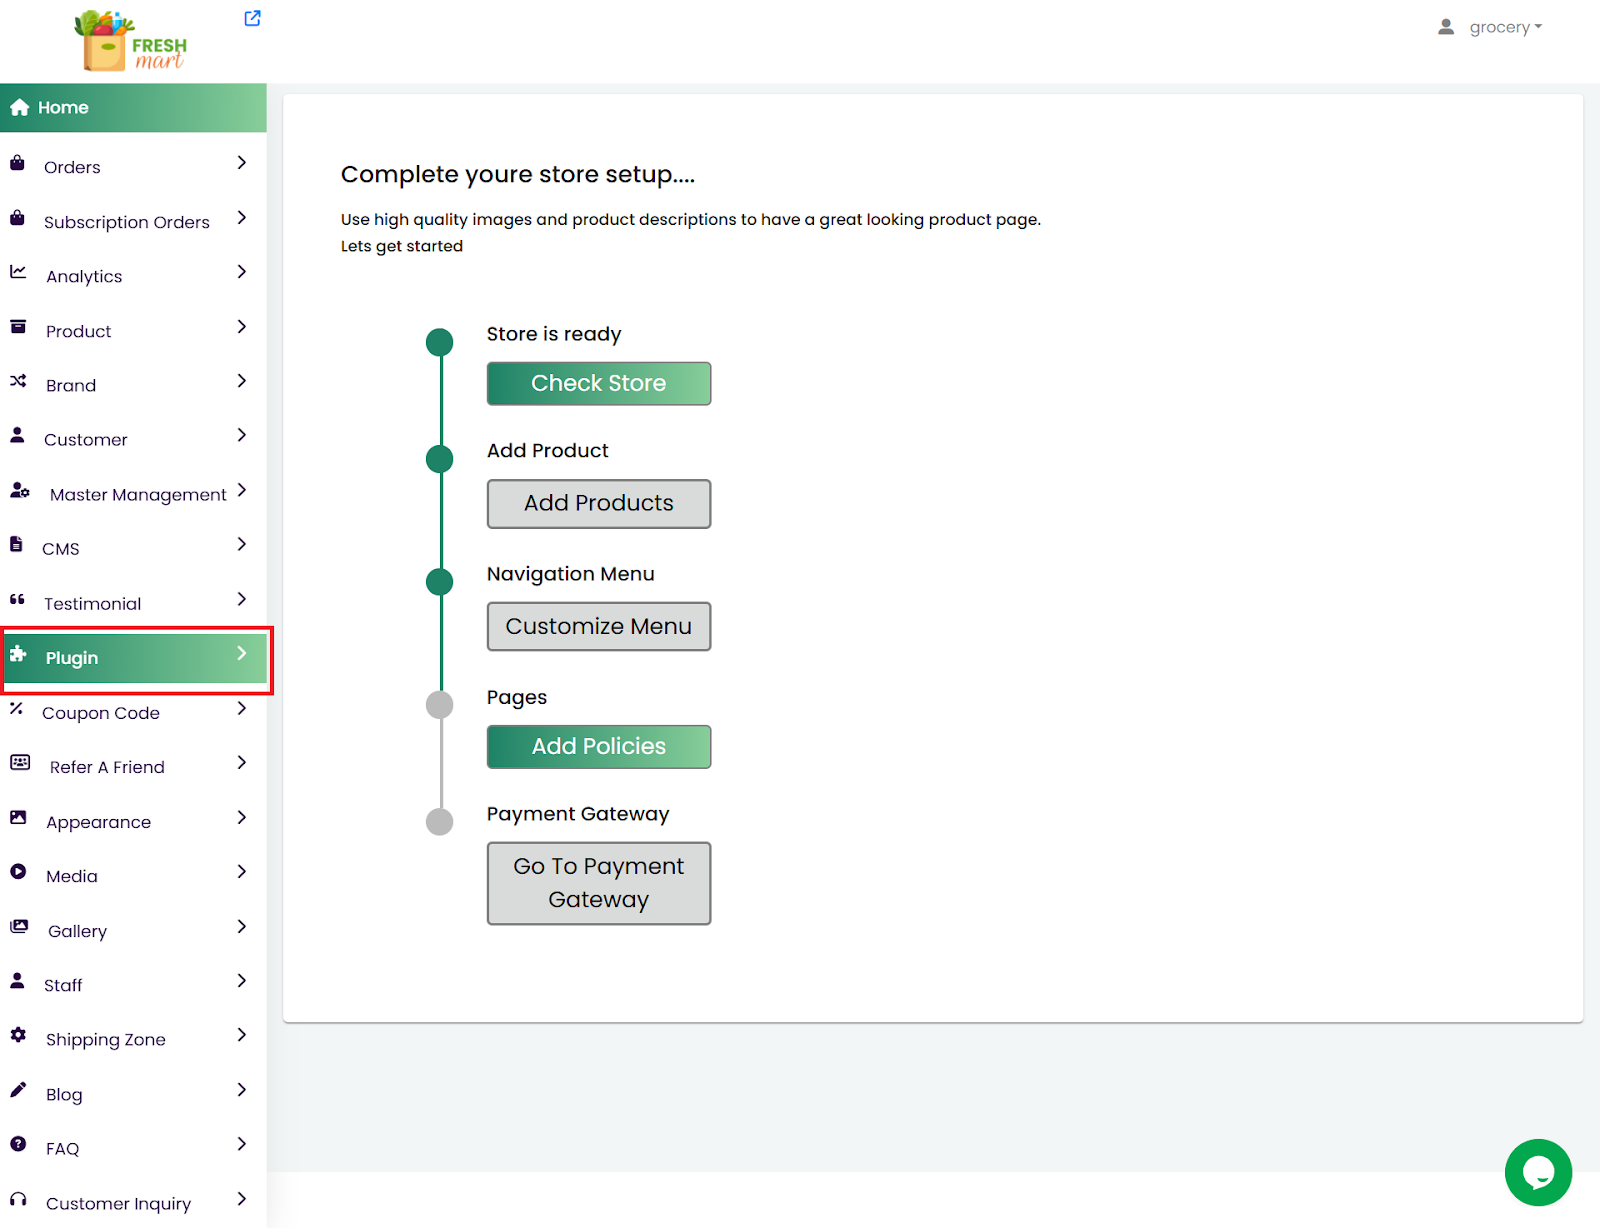Click the Blog pencil icon

tap(18, 1090)
